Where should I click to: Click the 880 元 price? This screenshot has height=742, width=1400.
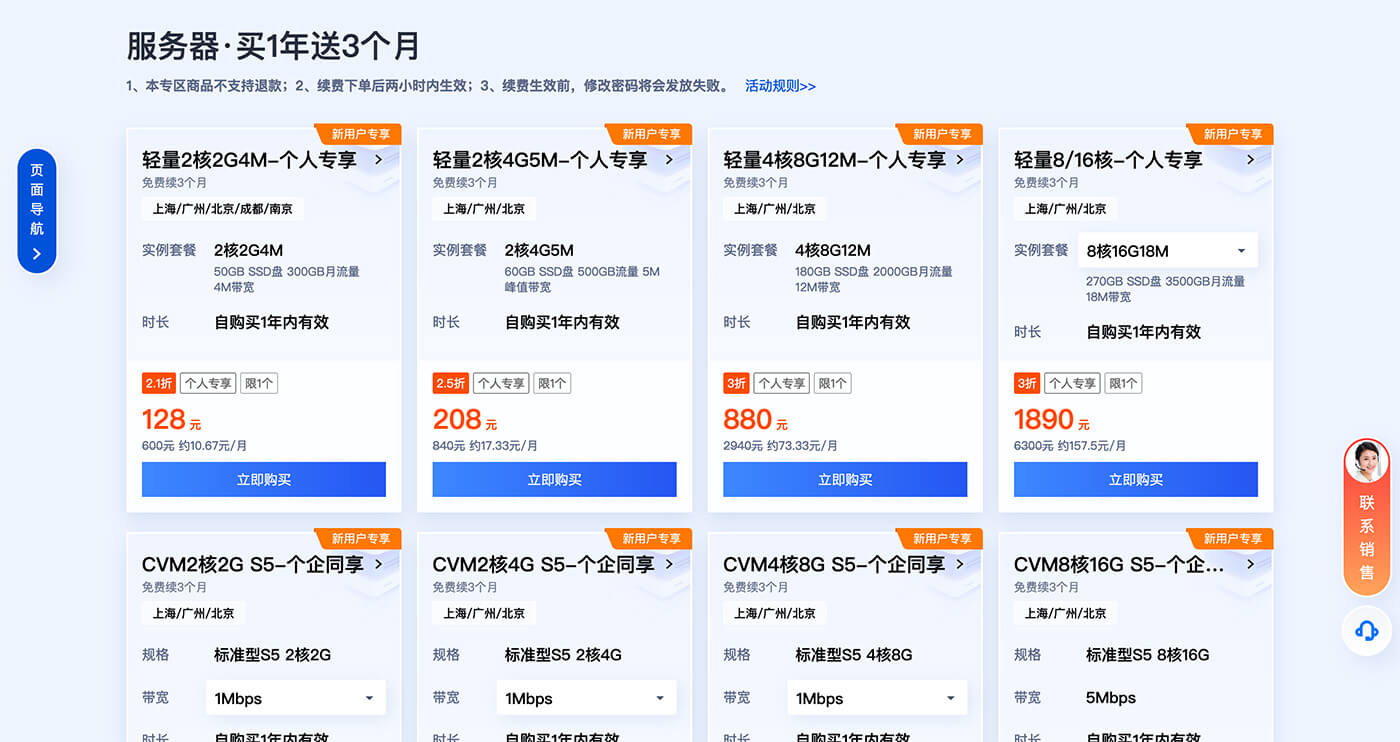756,420
